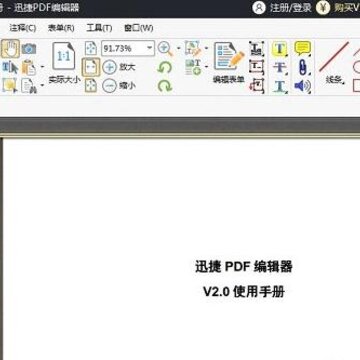Open 编辑表单 edit form tool
Image resolution: width=360 pixels, height=360 pixels.
point(229,62)
